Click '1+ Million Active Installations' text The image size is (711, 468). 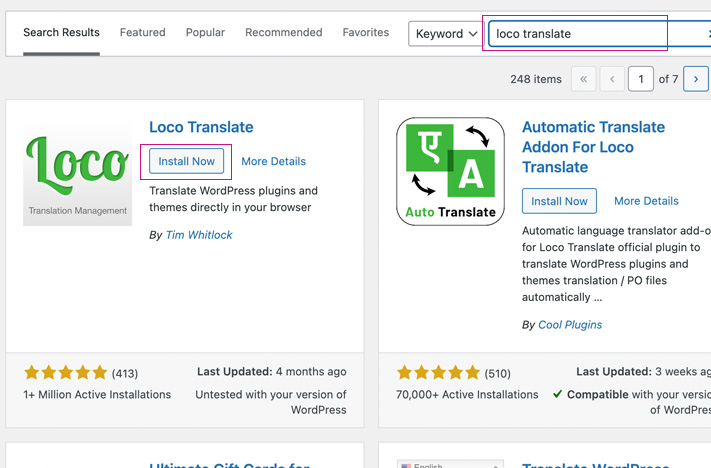(97, 395)
